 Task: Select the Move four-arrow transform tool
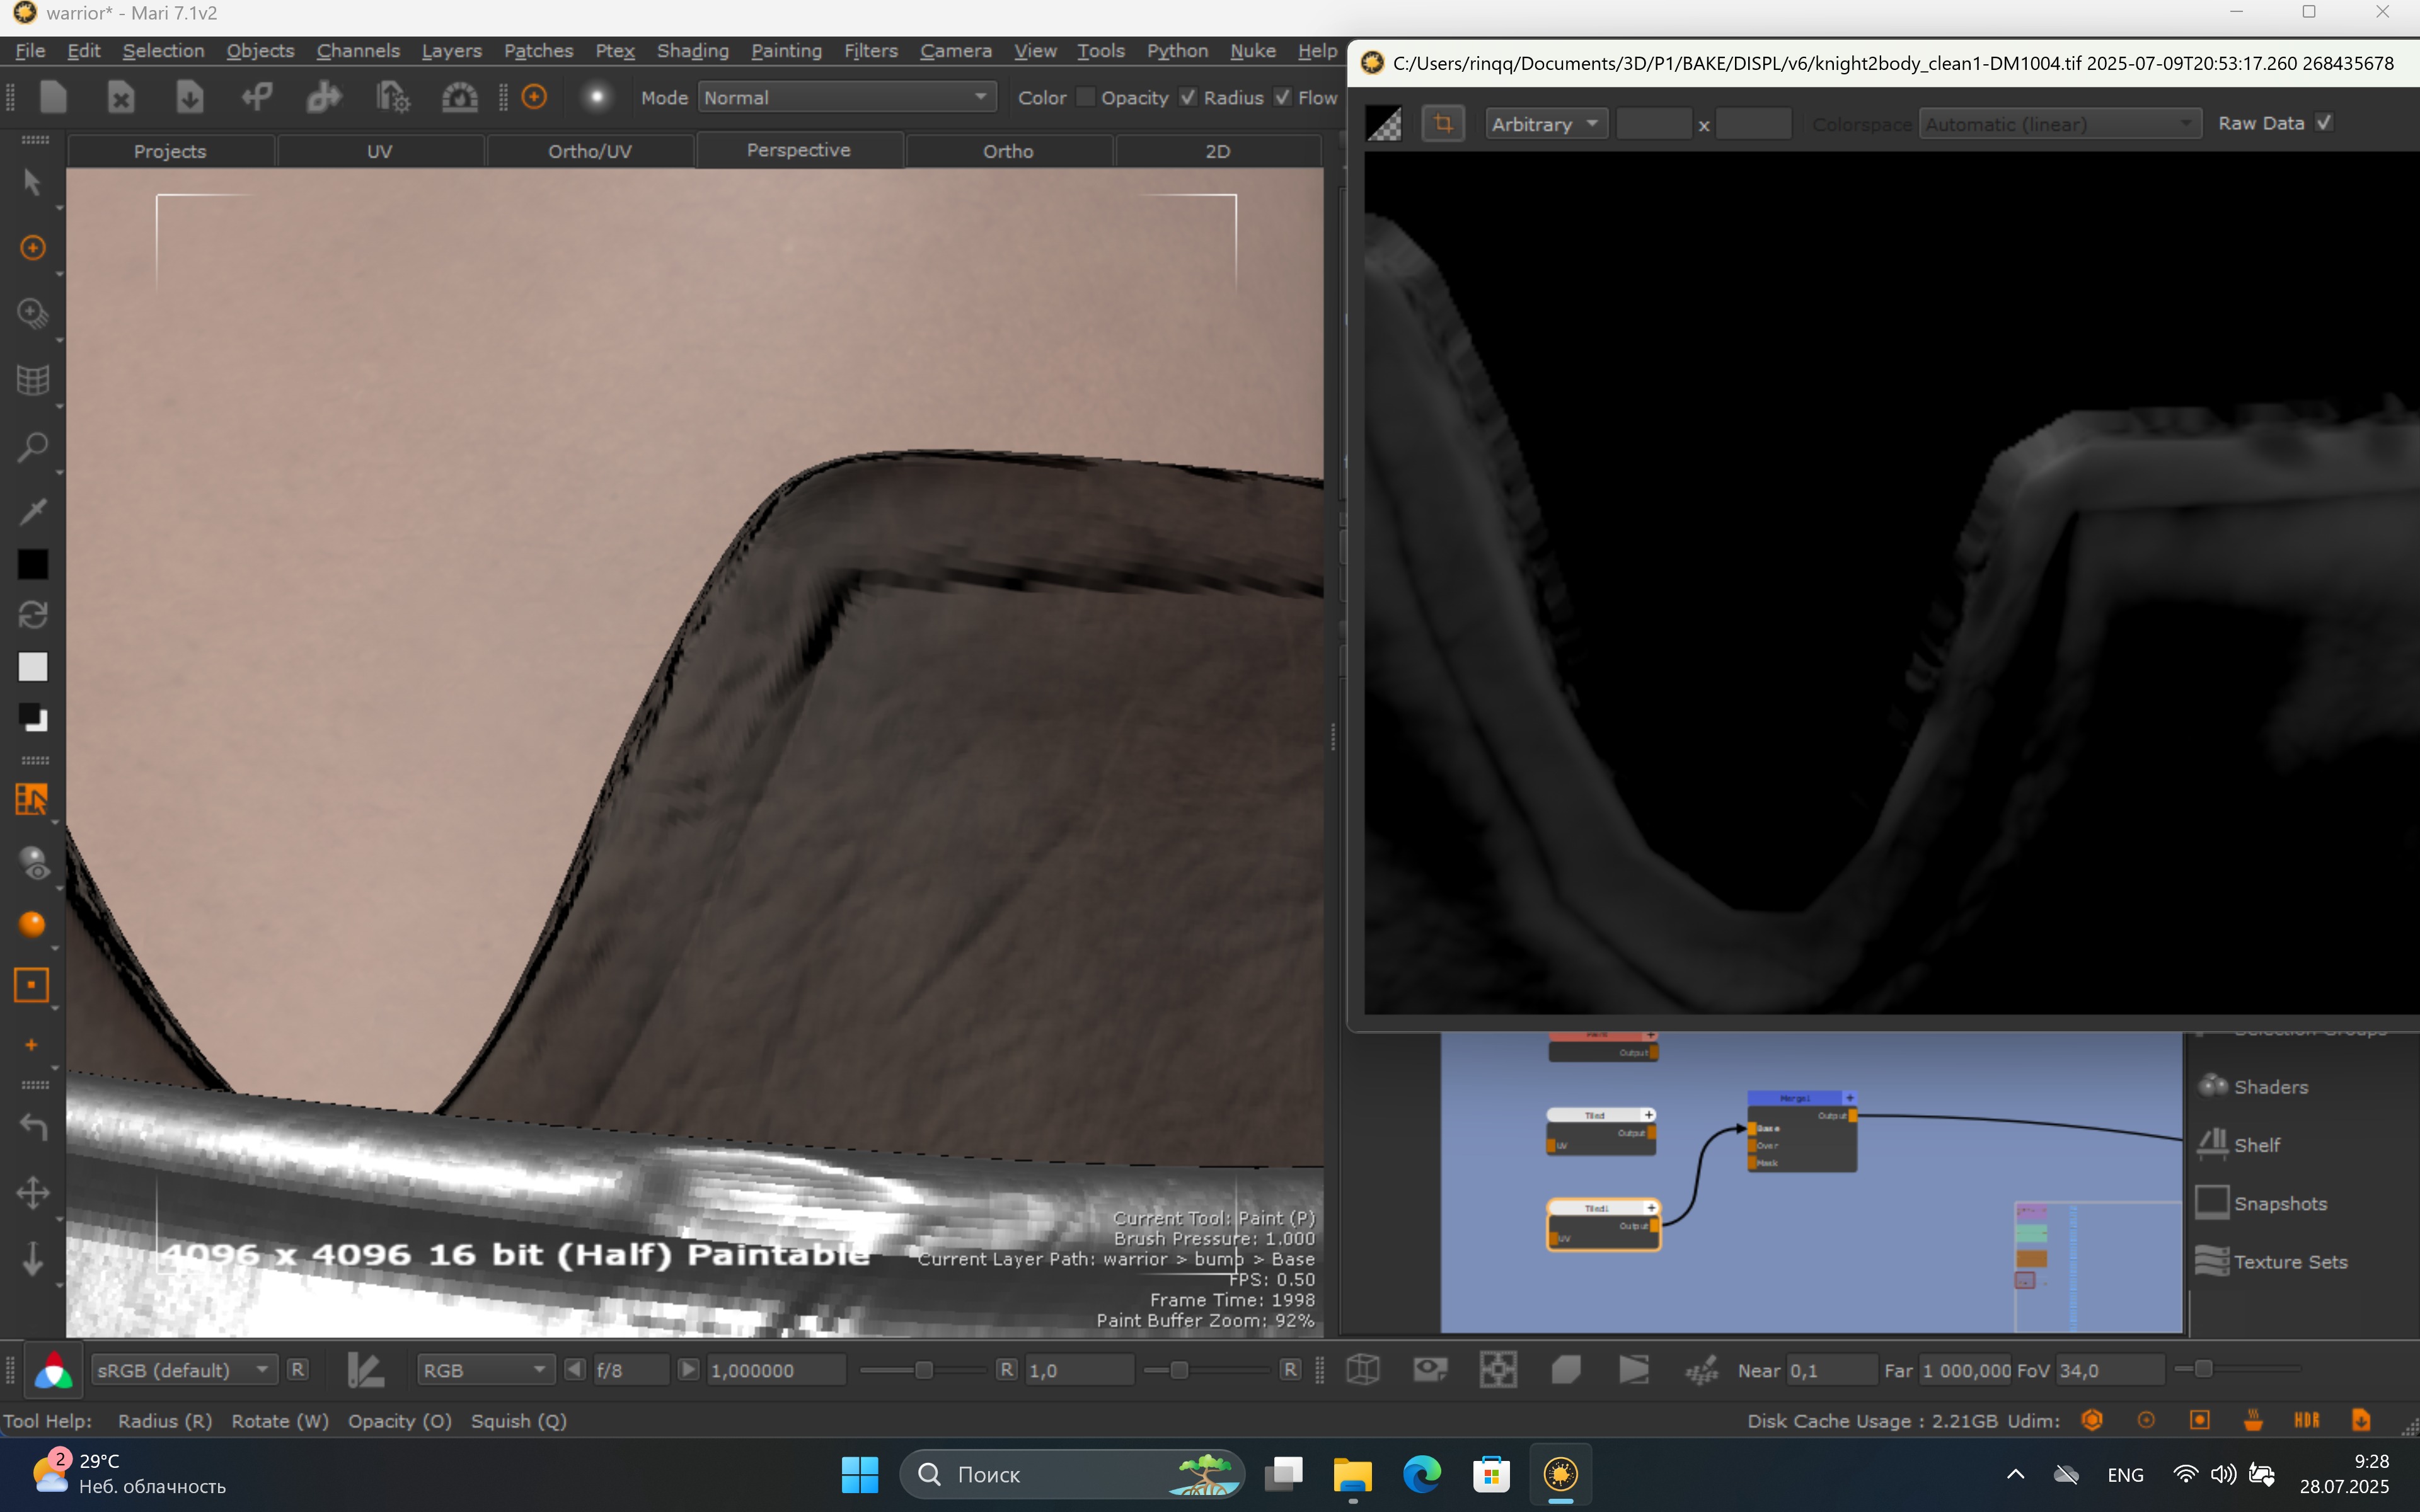coord(32,1192)
